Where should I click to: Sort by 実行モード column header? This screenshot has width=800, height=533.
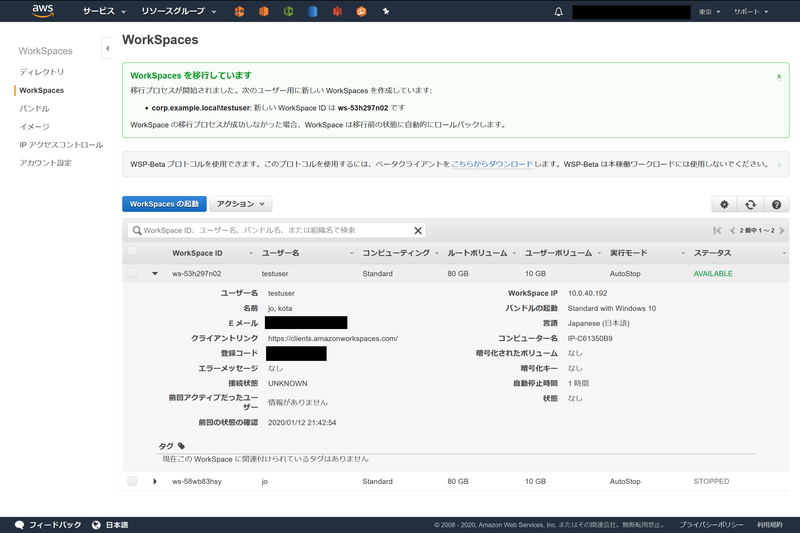pyautogui.click(x=629, y=253)
